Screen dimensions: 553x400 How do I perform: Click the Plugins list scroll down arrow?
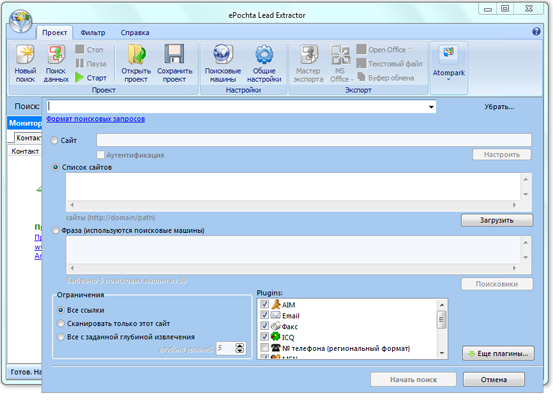(x=442, y=353)
